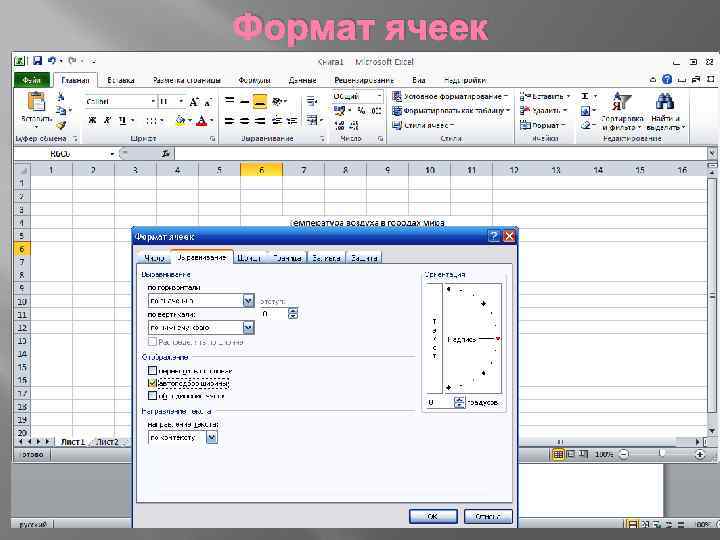Click the Save floppy icon
This screenshot has height=540, width=720.
click(x=37, y=61)
